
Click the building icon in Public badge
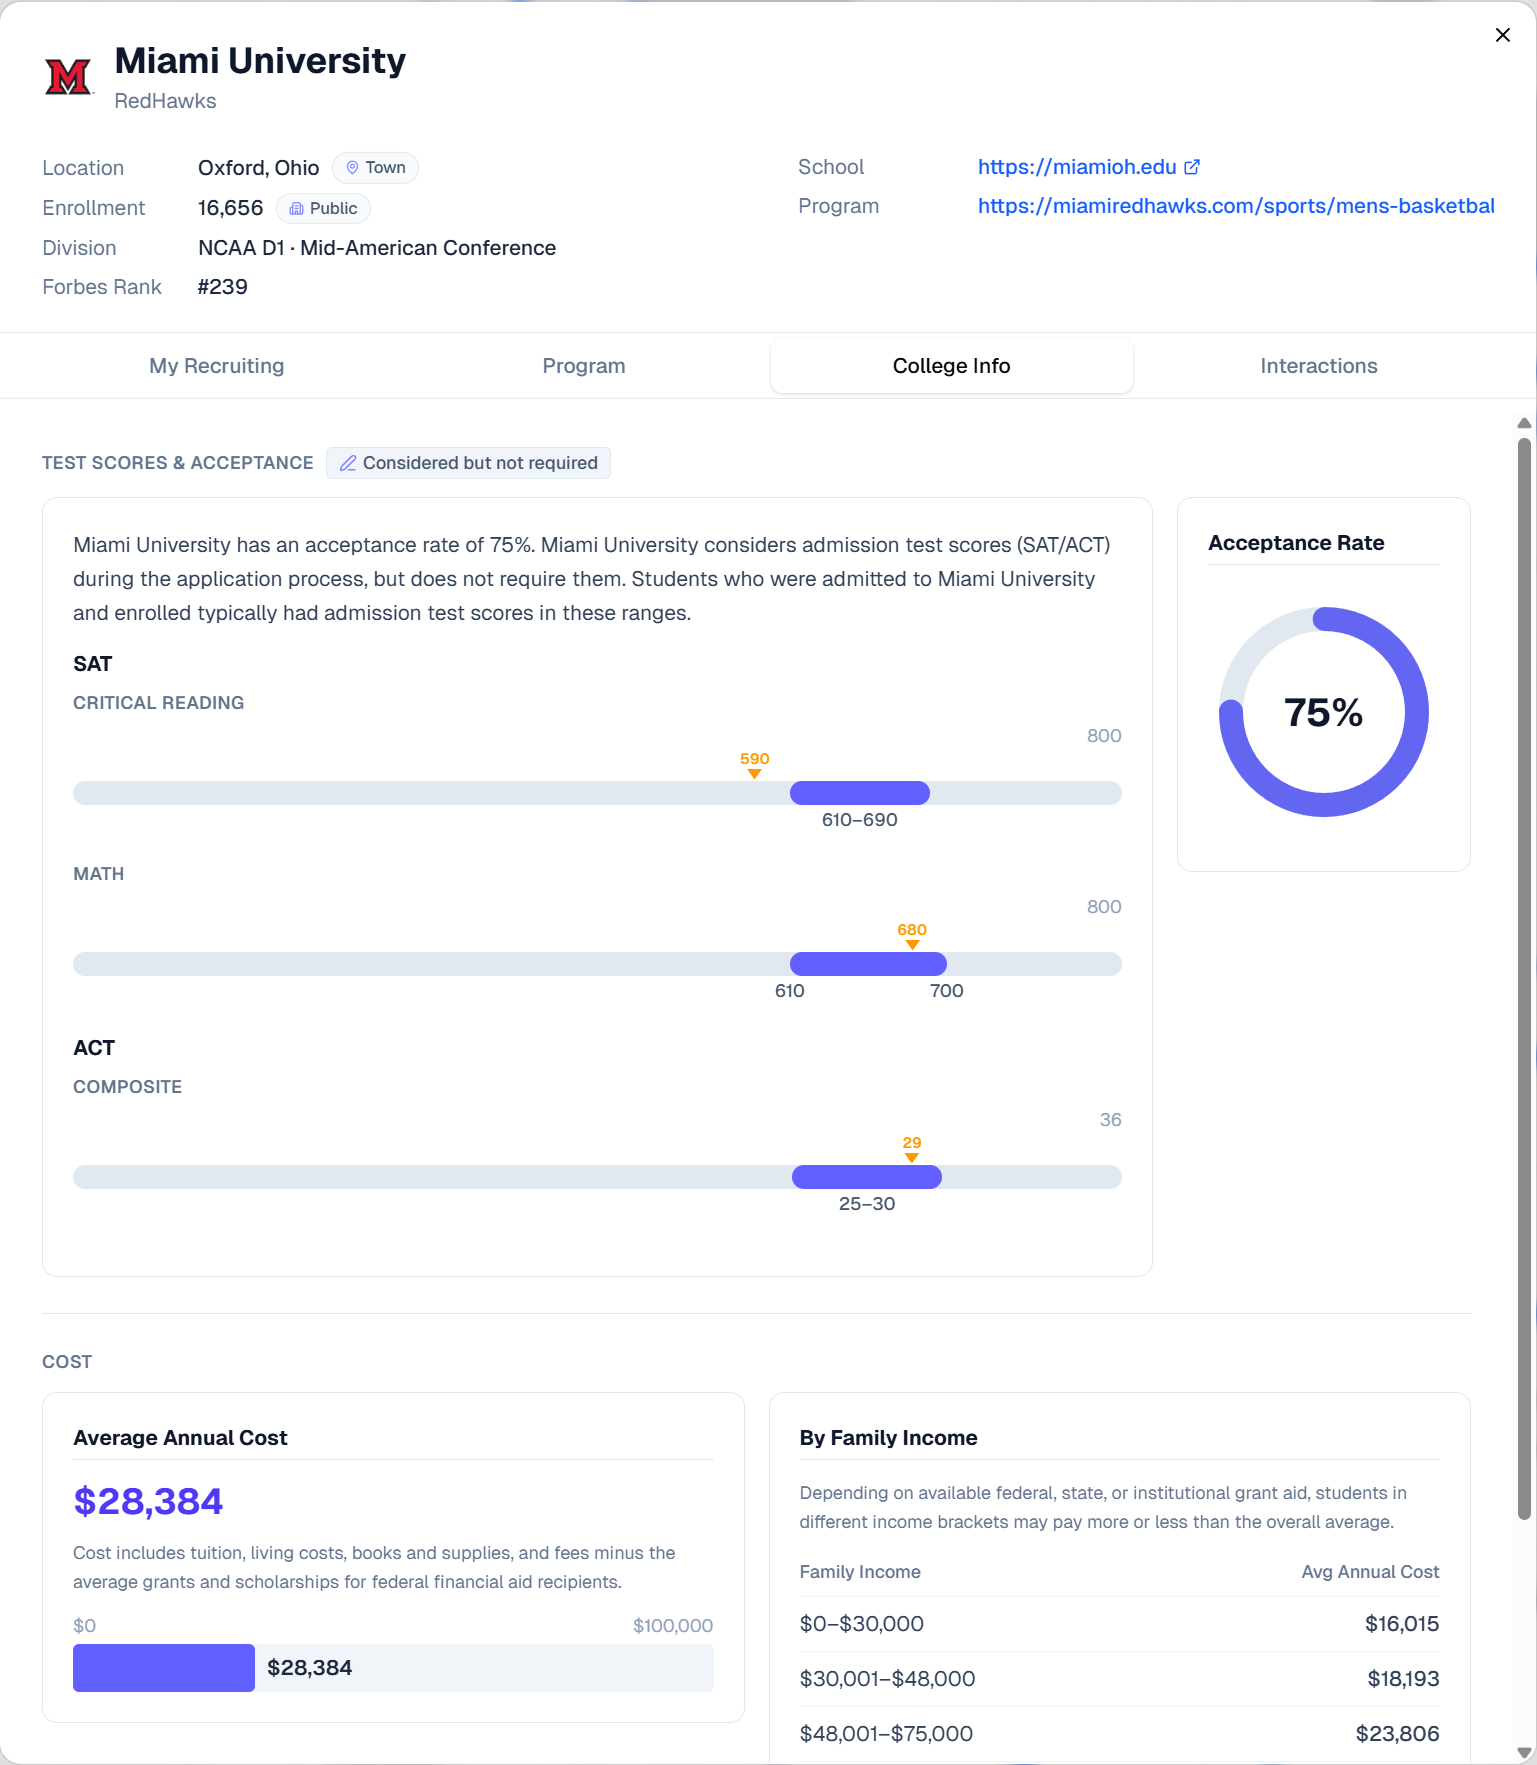(x=296, y=209)
